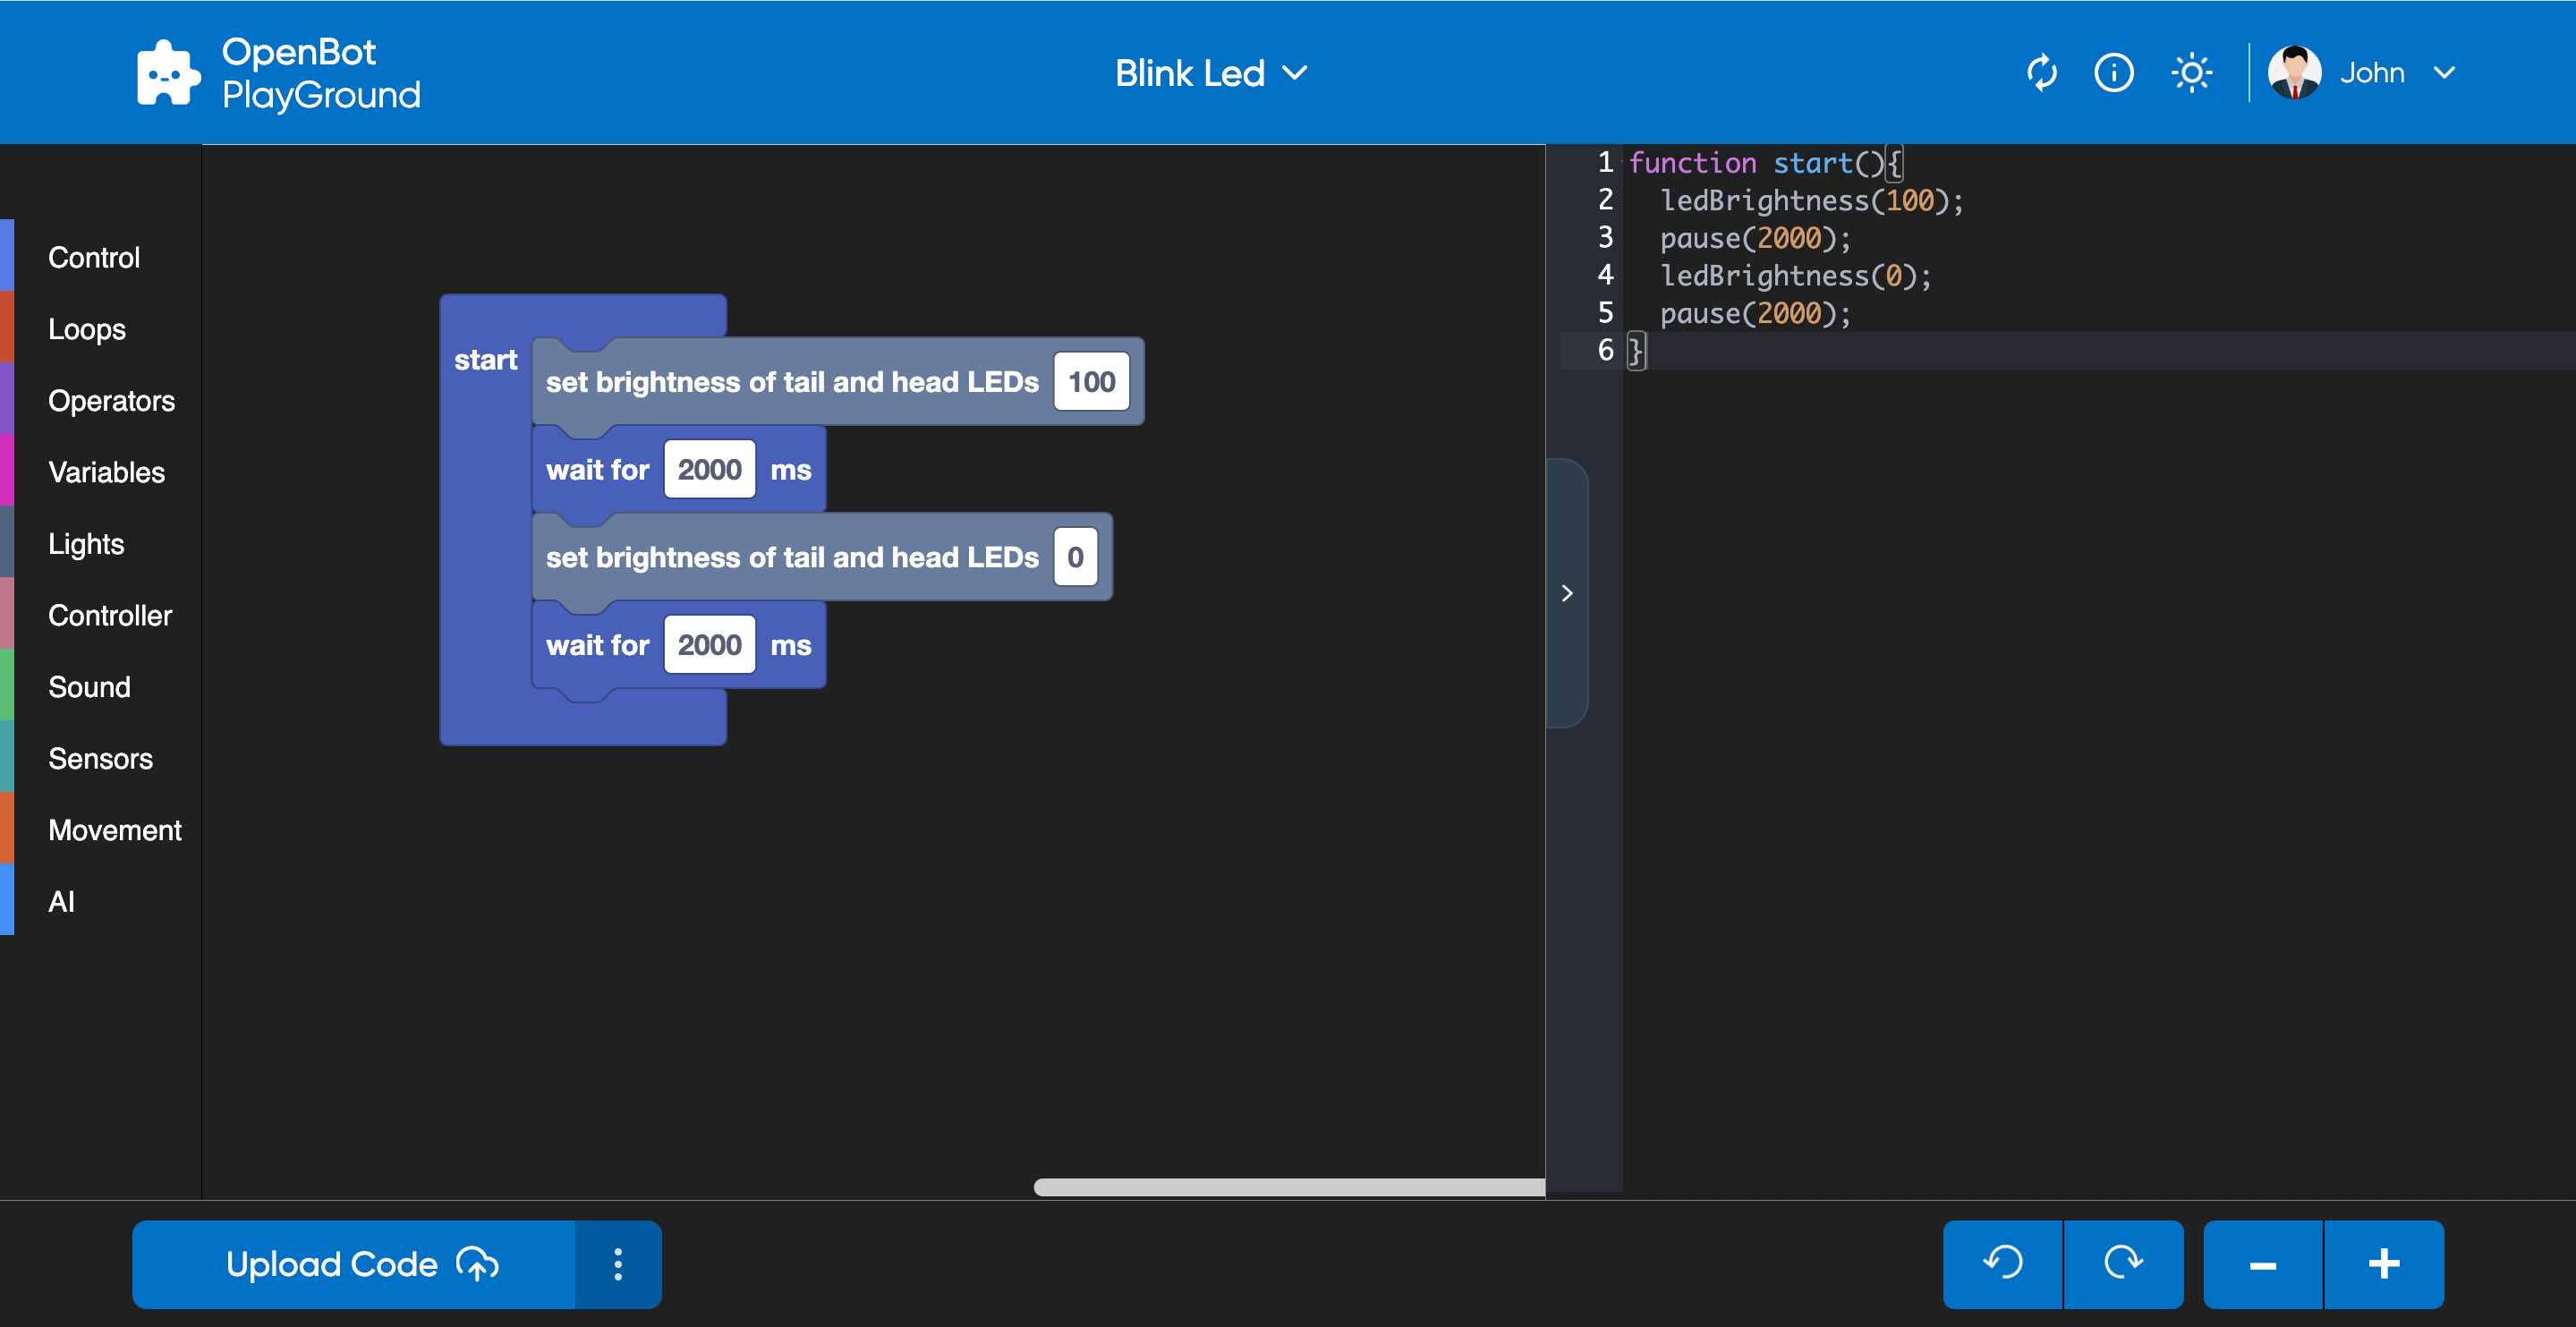Screen dimensions: 2576x1327
Task: Click the John username label
Action: (2371, 73)
